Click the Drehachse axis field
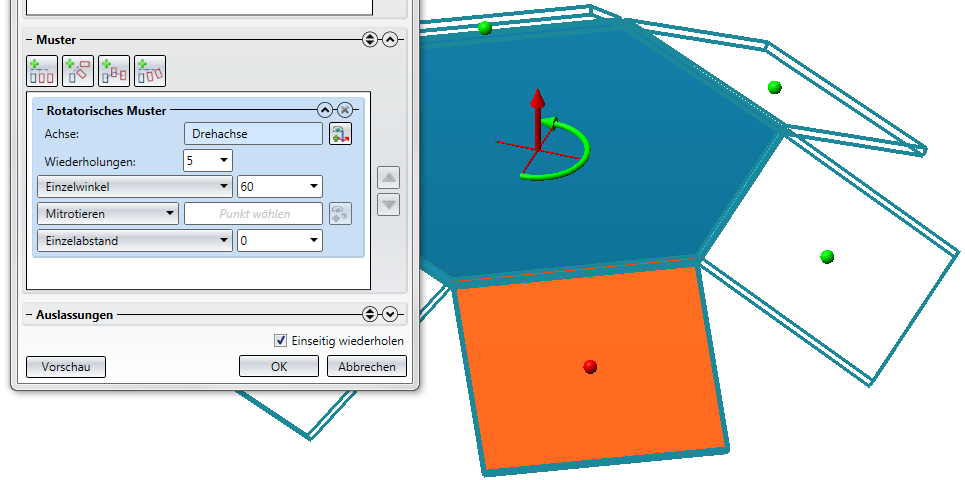 tap(254, 134)
